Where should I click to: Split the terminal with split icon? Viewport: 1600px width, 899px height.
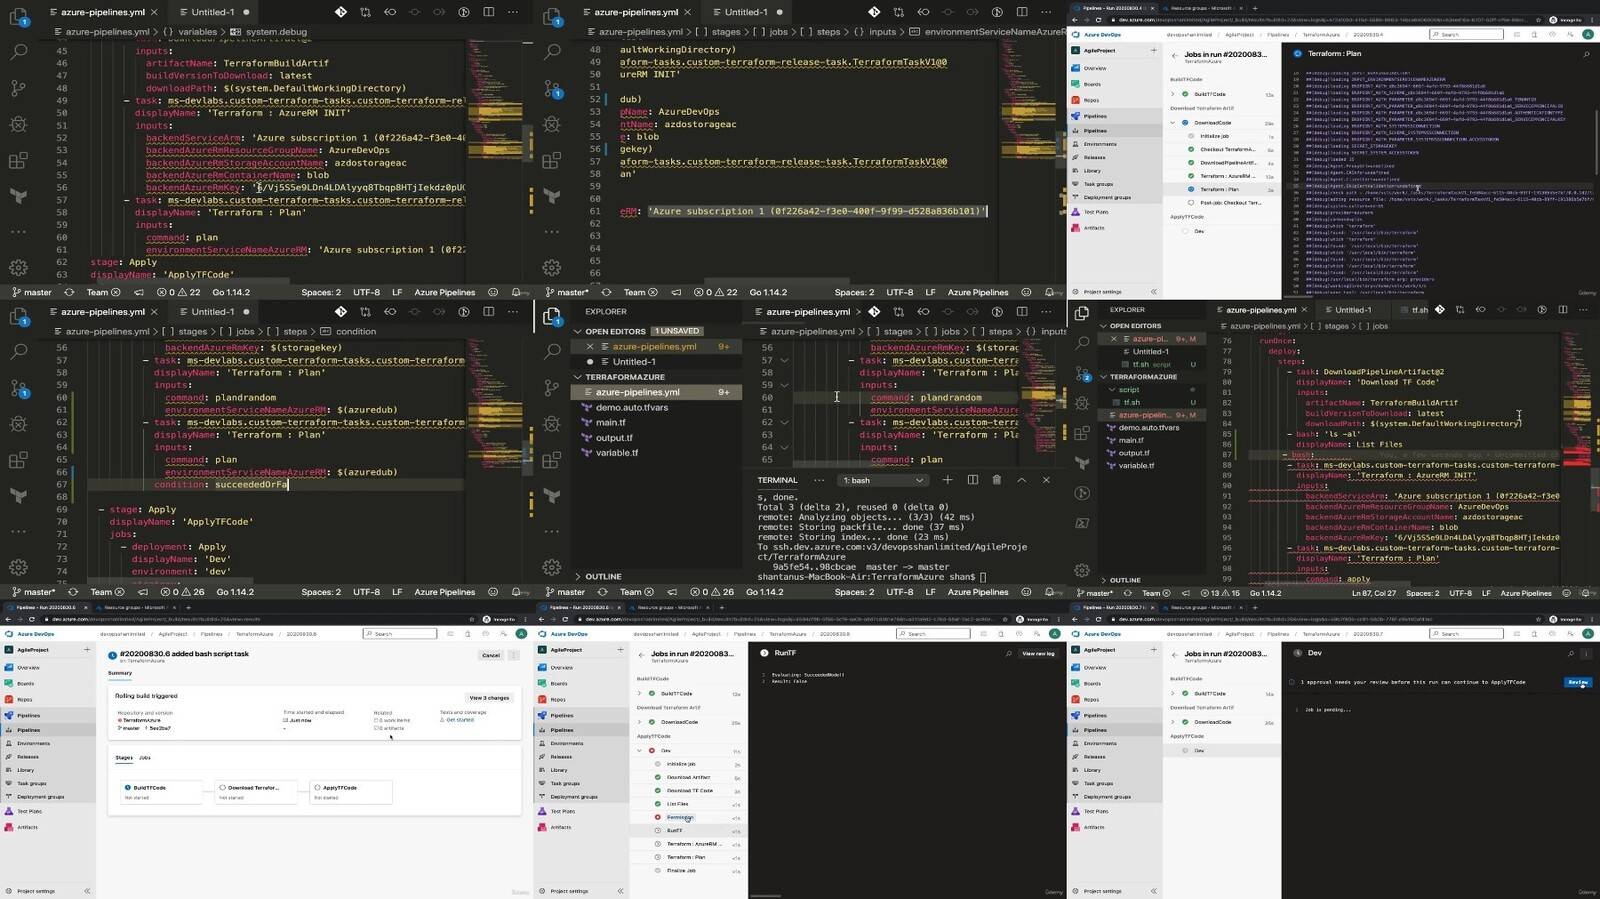click(x=972, y=480)
